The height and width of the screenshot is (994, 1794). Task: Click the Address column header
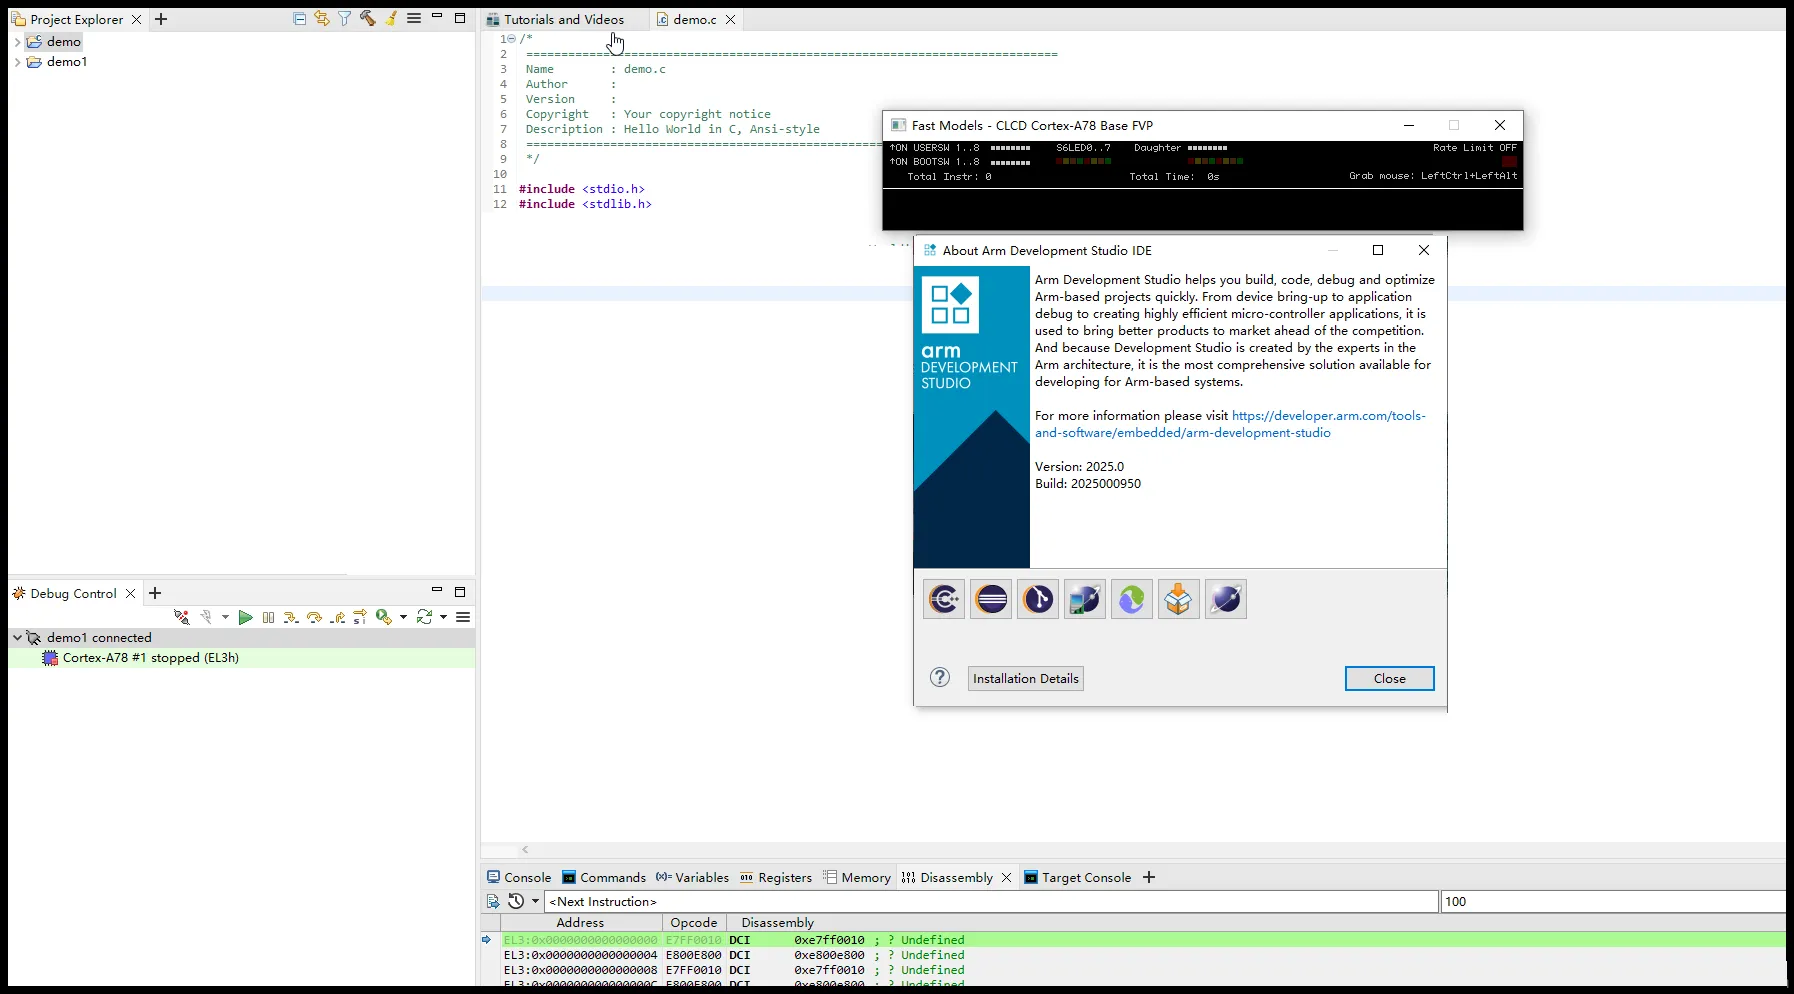pos(580,922)
